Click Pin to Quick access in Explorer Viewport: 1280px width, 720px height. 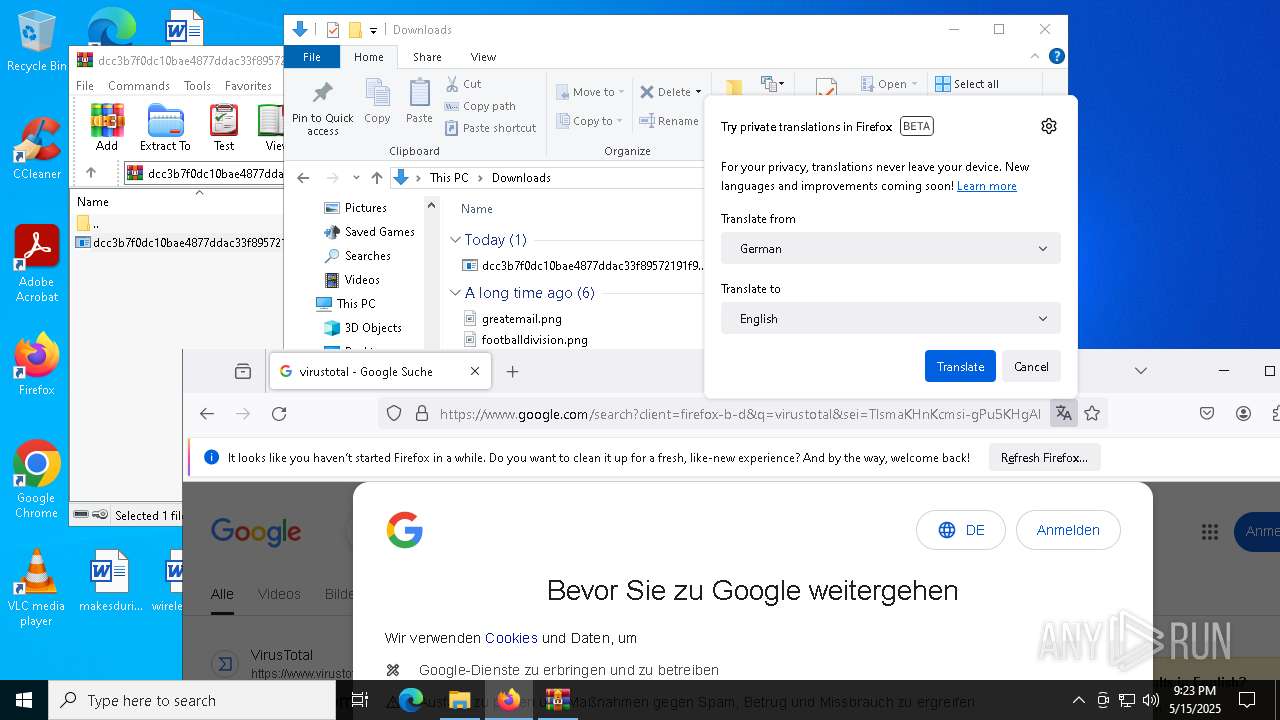322,109
